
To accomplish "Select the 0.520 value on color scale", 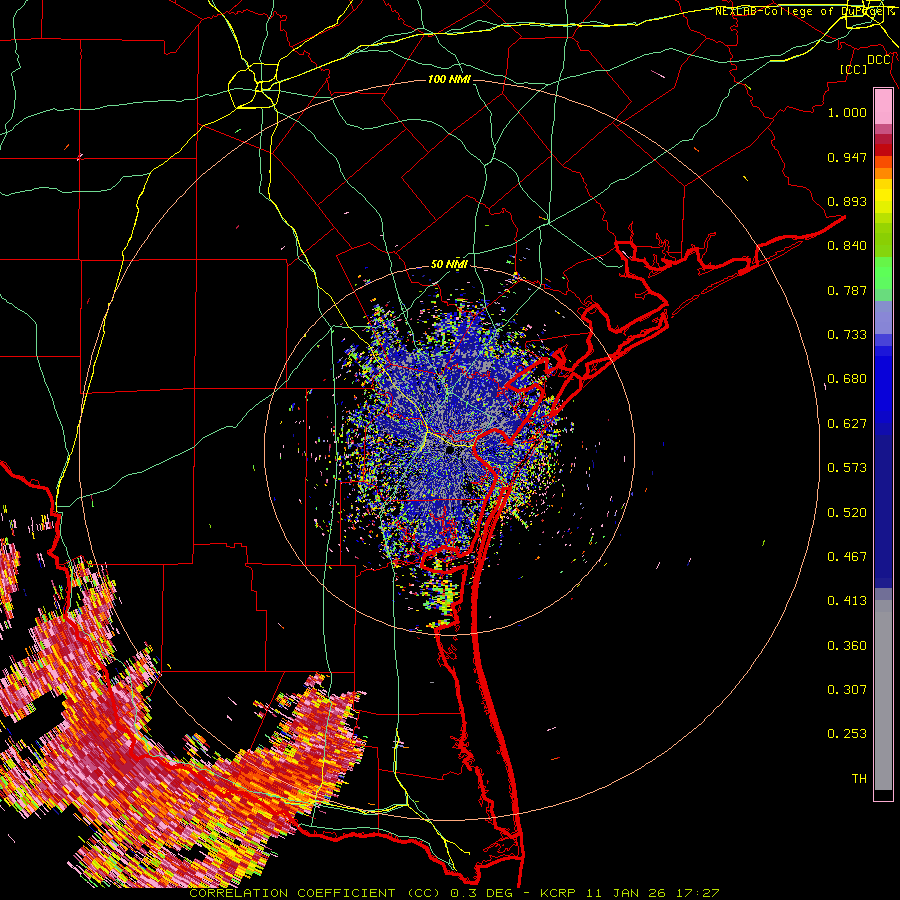I will 847,513.
